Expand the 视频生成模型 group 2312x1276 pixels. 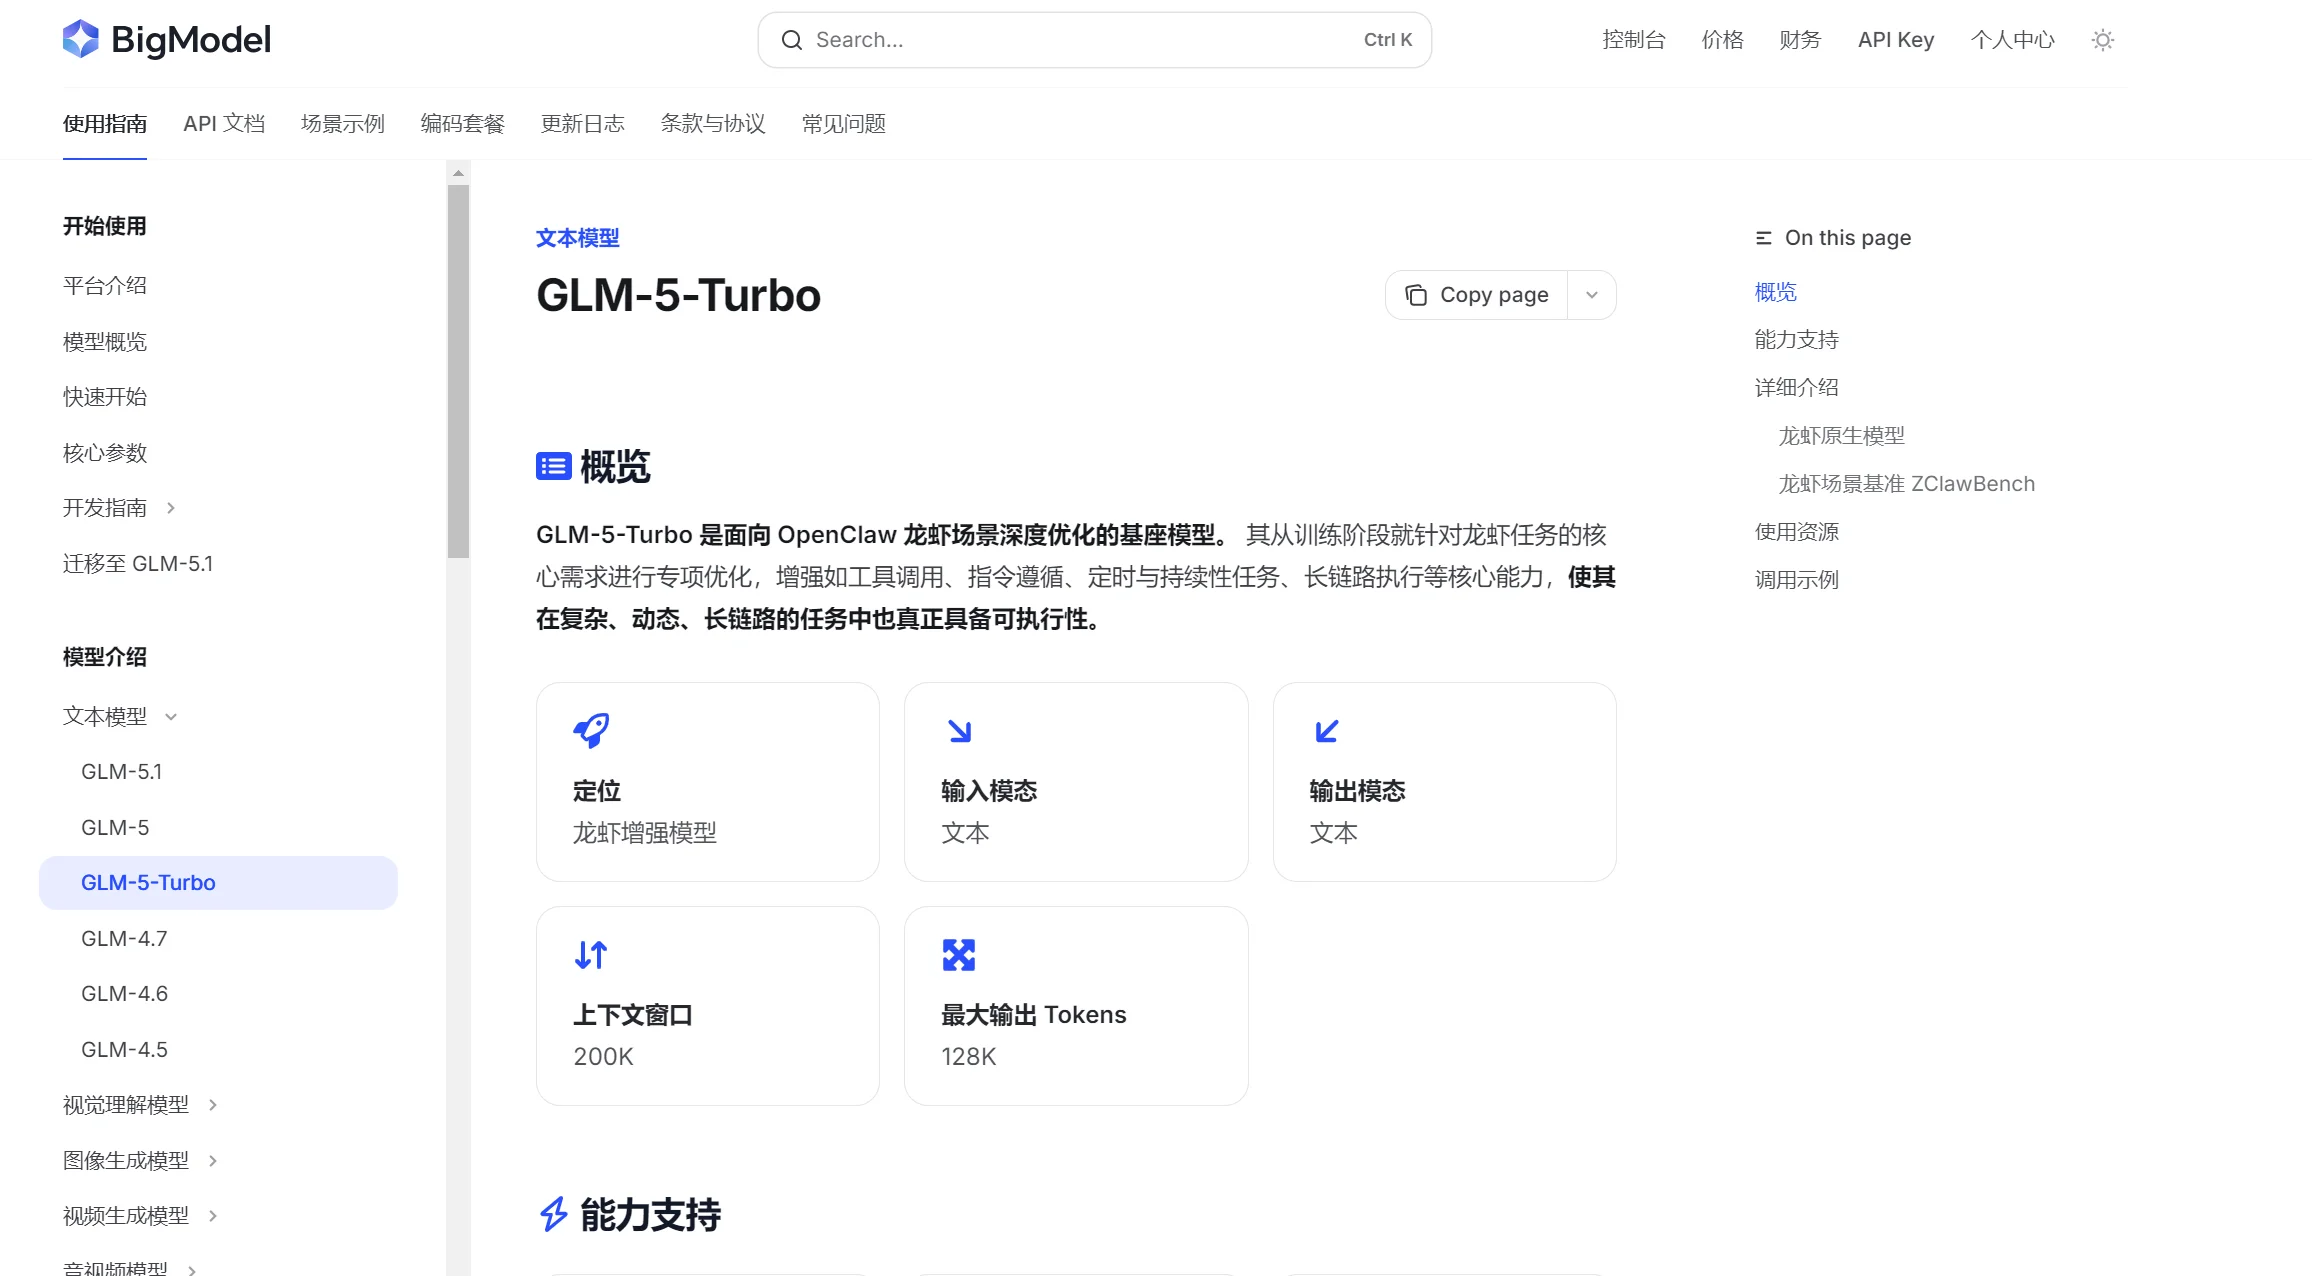coord(213,1216)
